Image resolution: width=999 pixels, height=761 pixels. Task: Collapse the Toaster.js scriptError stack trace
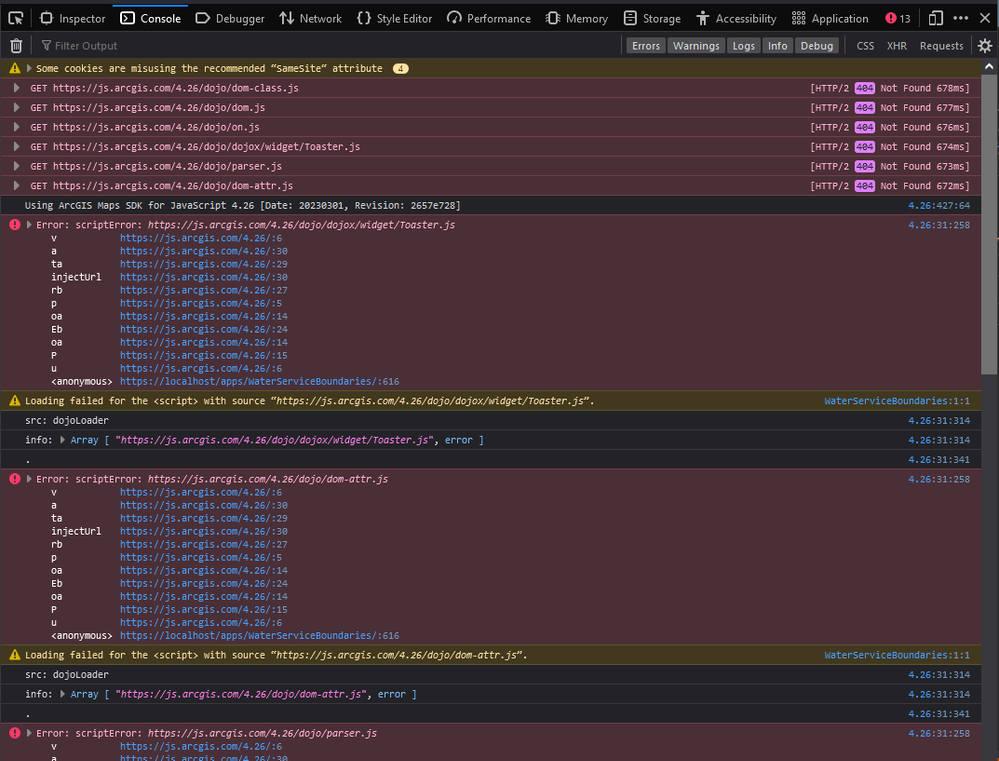tap(29, 225)
